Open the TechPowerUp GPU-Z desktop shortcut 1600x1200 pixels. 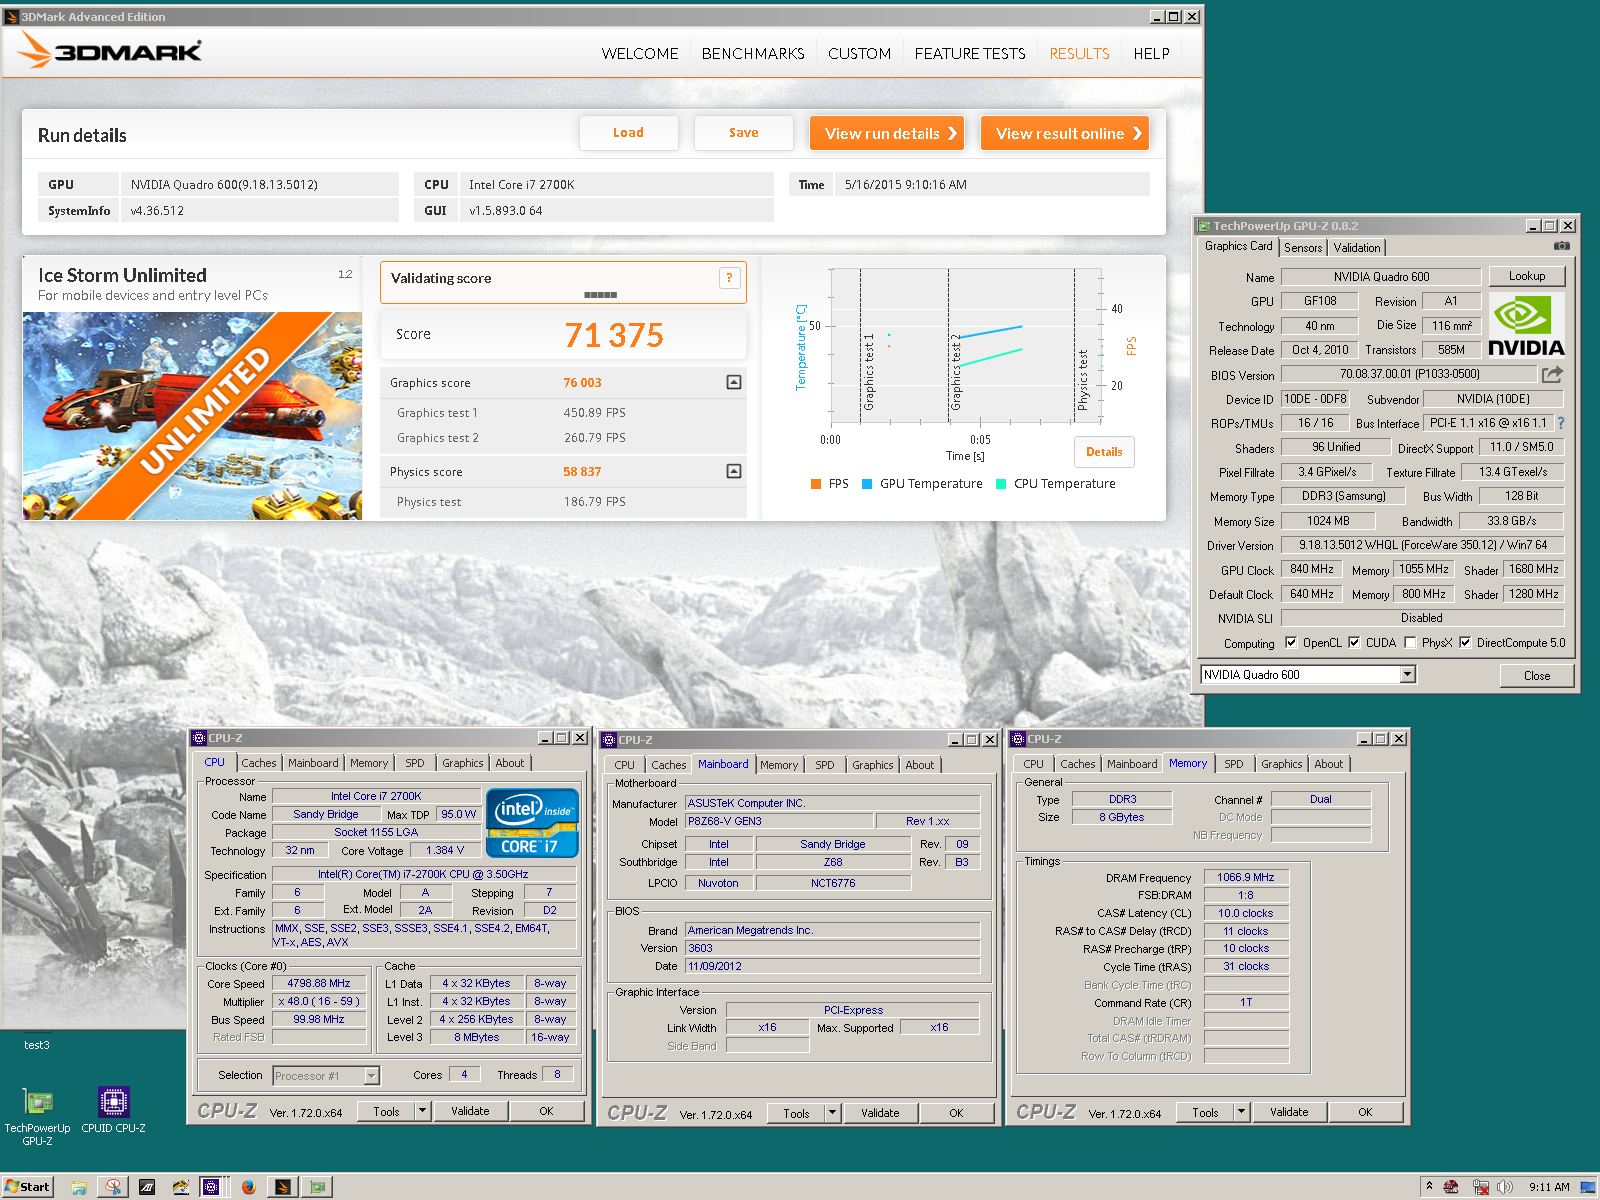(37, 1116)
